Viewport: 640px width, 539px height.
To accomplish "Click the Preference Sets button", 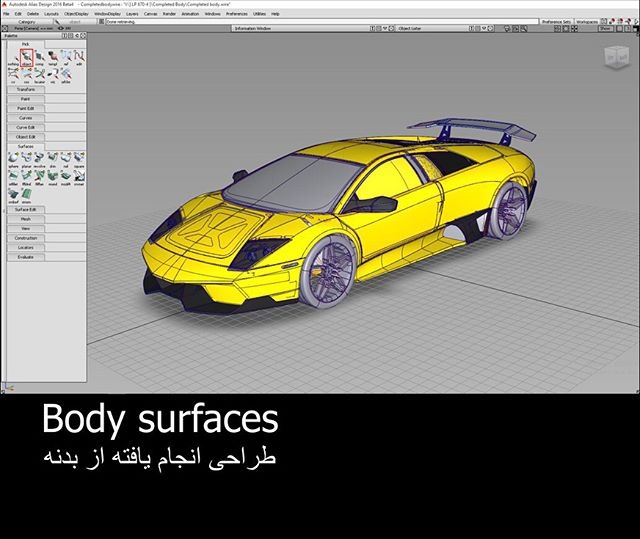I will point(557,21).
